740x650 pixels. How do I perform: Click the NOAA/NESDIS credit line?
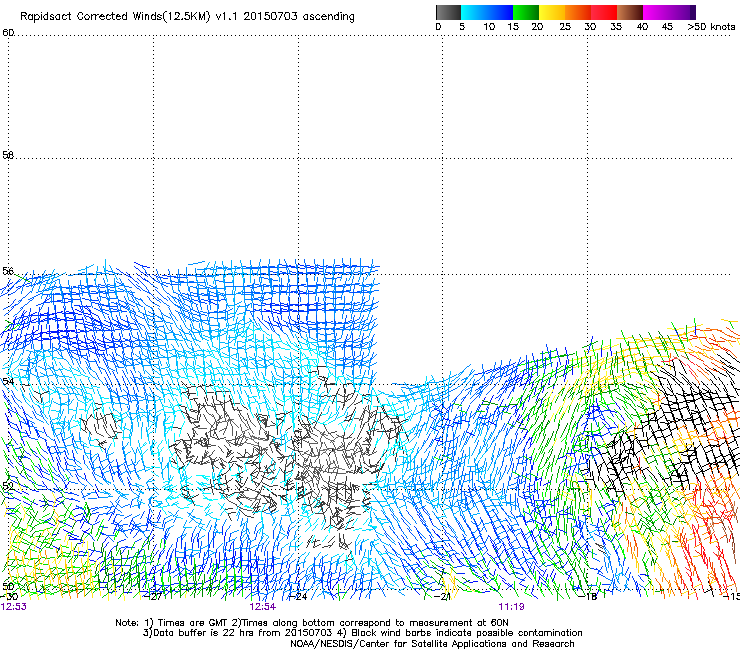click(x=432, y=644)
